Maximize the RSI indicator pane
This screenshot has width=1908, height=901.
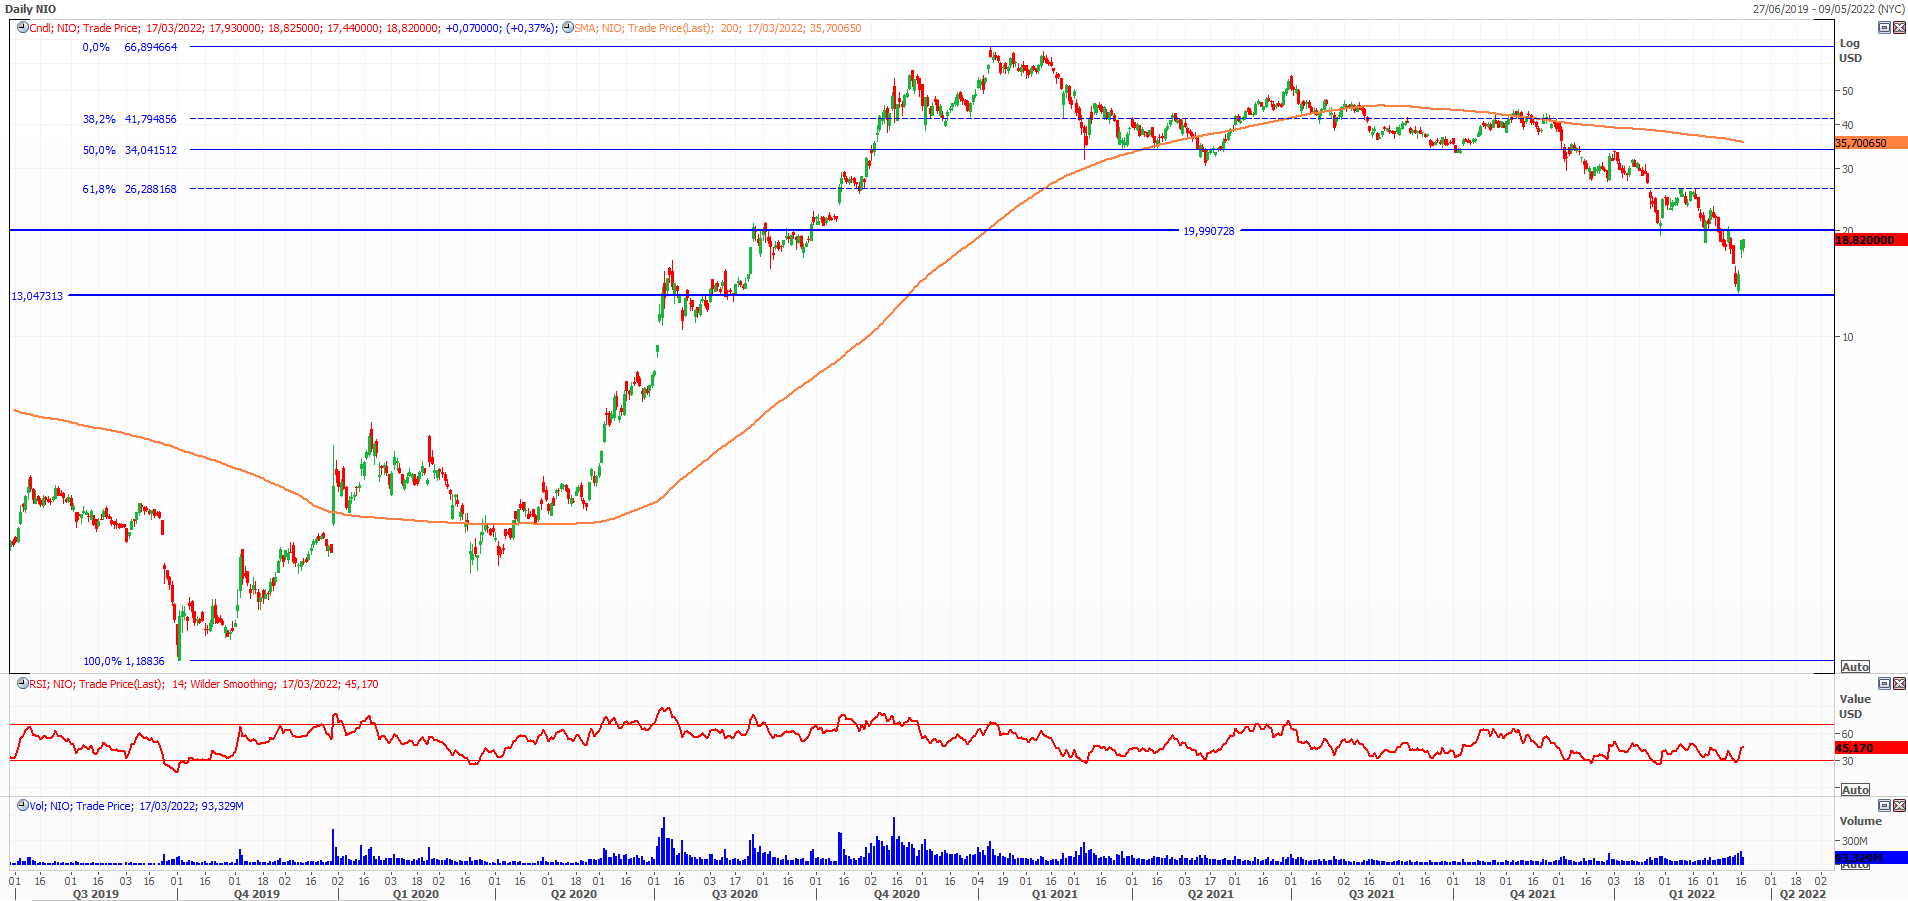click(x=1884, y=684)
